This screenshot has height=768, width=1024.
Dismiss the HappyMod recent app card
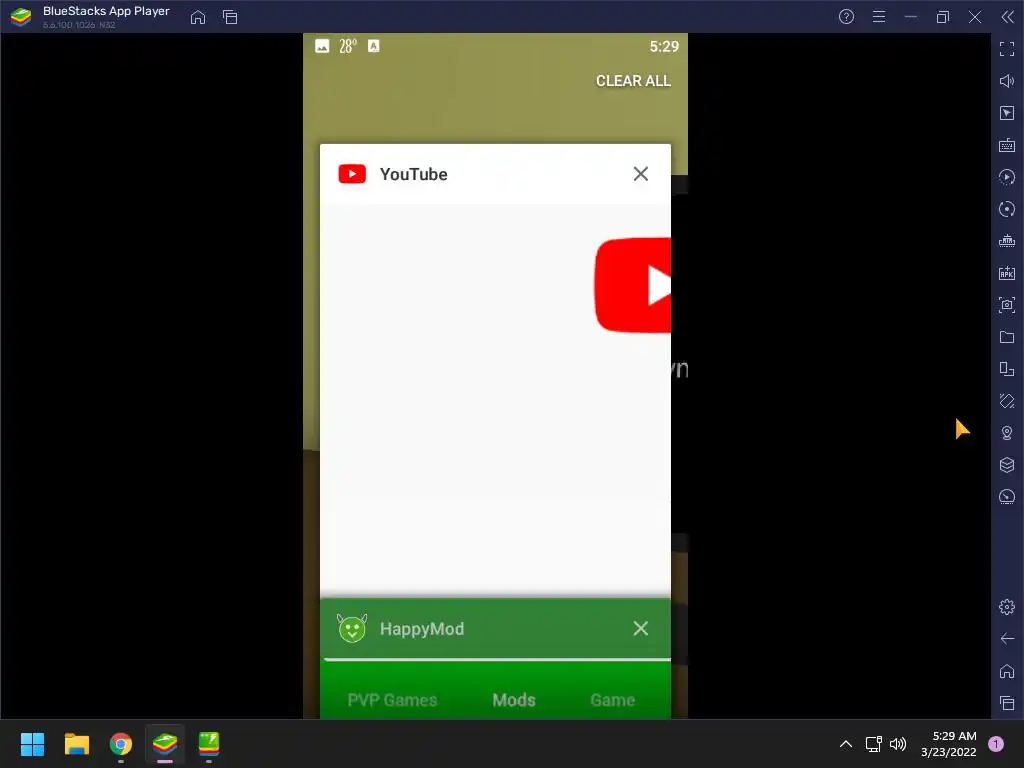(641, 628)
